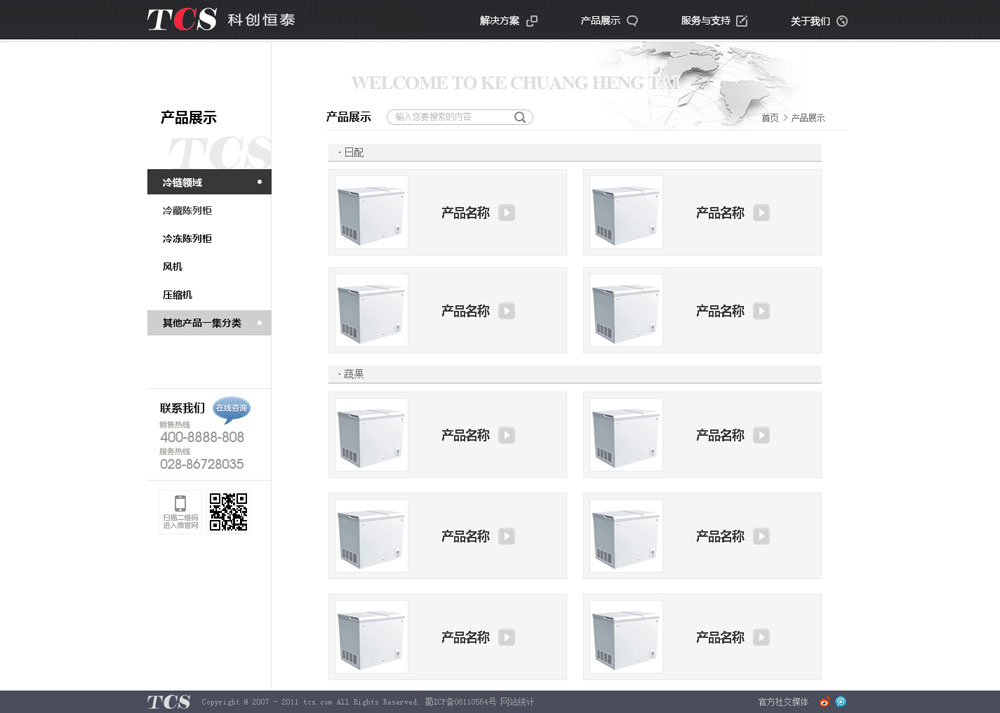Click the TCS logo in footer
The image size is (1000, 713).
[168, 702]
